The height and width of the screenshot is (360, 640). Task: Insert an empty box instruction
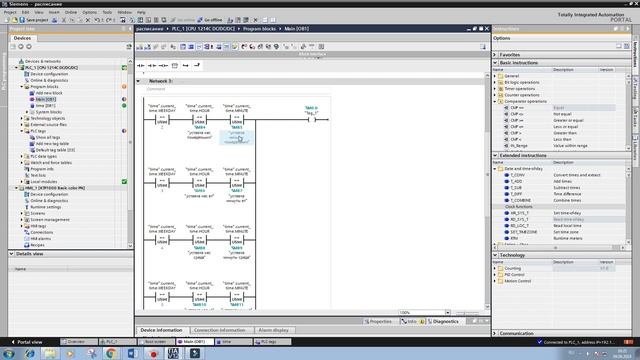click(x=175, y=65)
